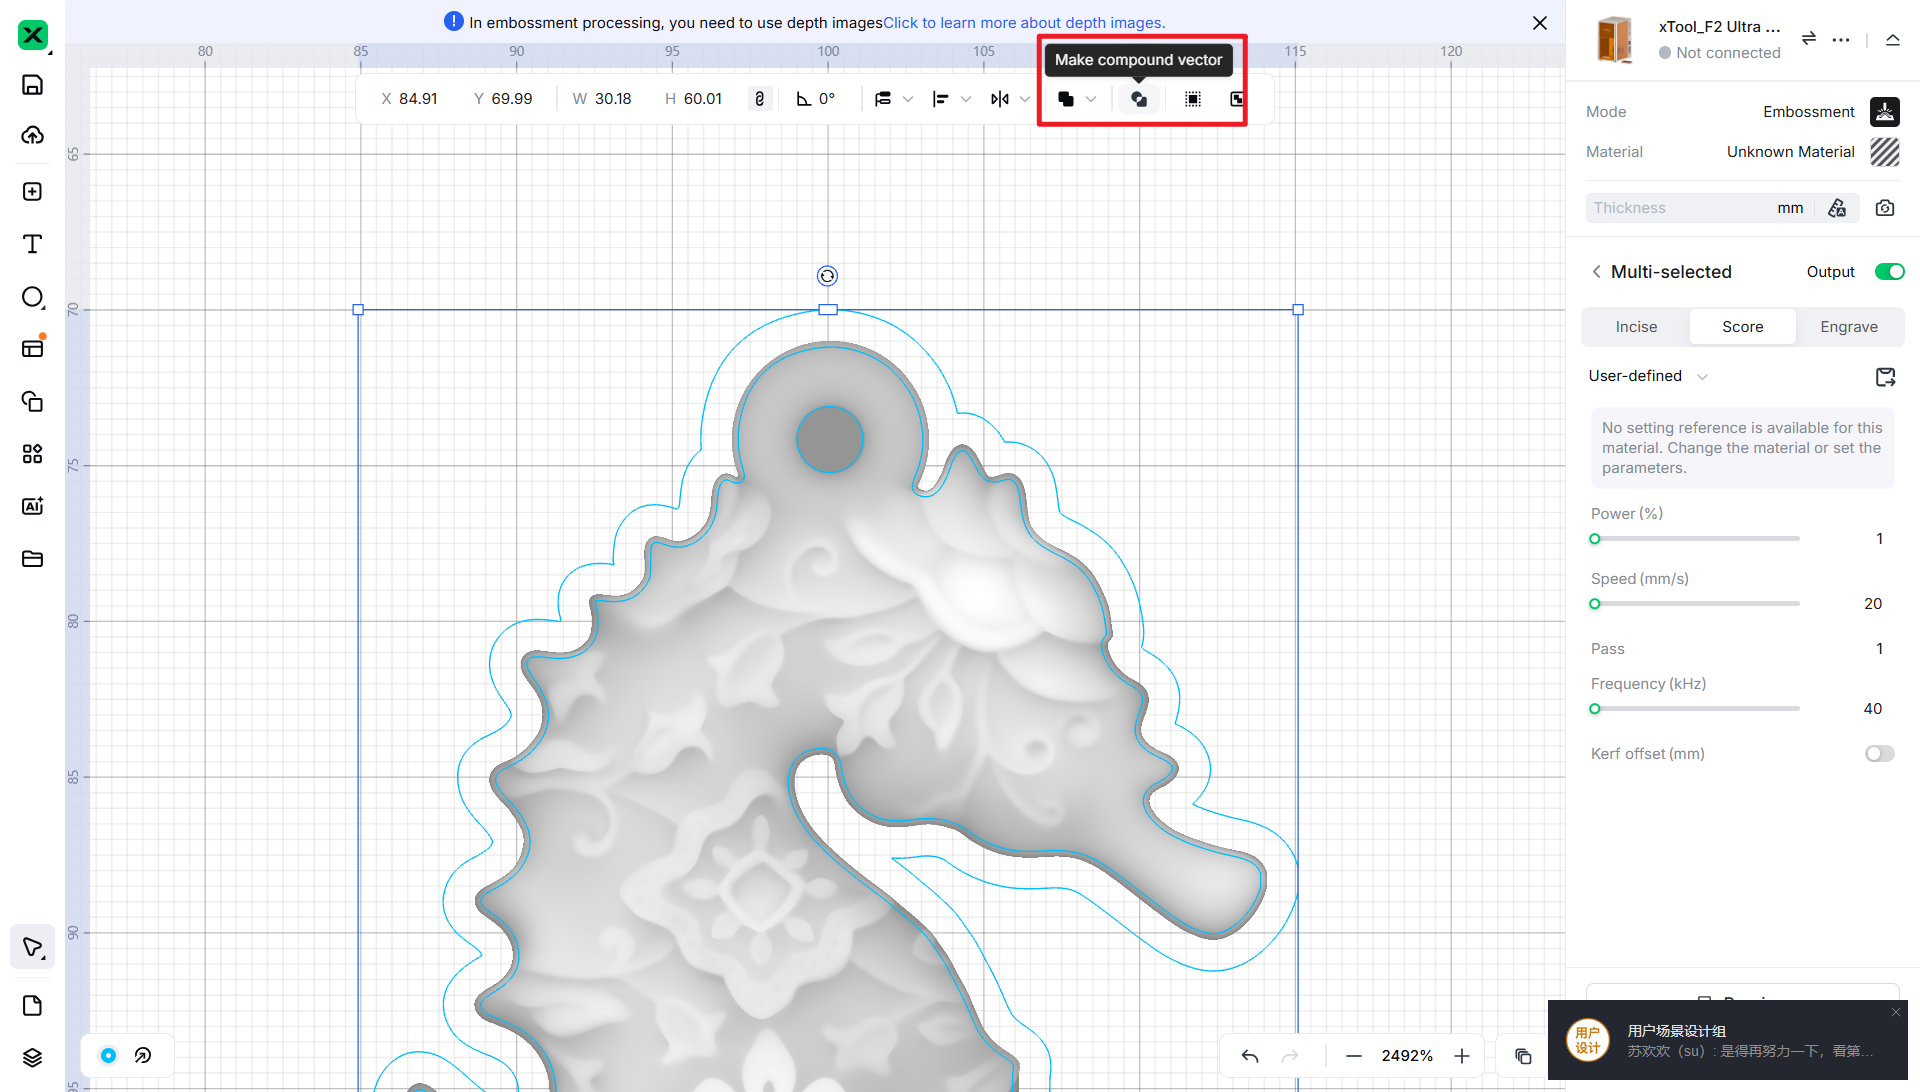Open the AI image generation tool
The height and width of the screenshot is (1092, 1920).
[x=32, y=506]
